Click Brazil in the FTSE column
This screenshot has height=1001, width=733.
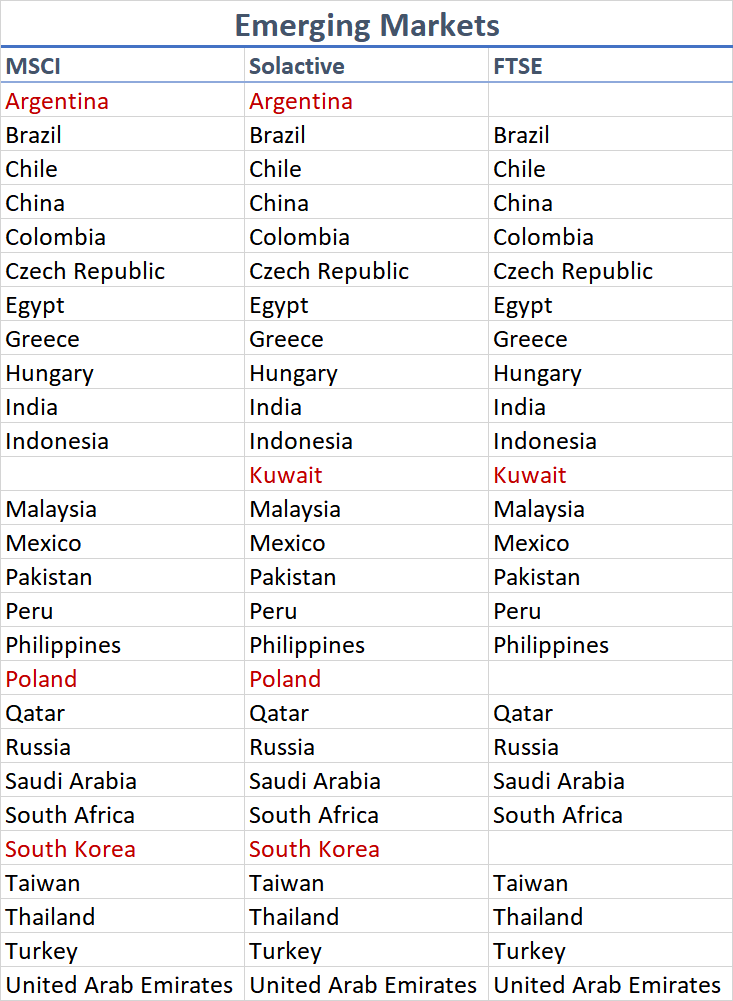521,135
